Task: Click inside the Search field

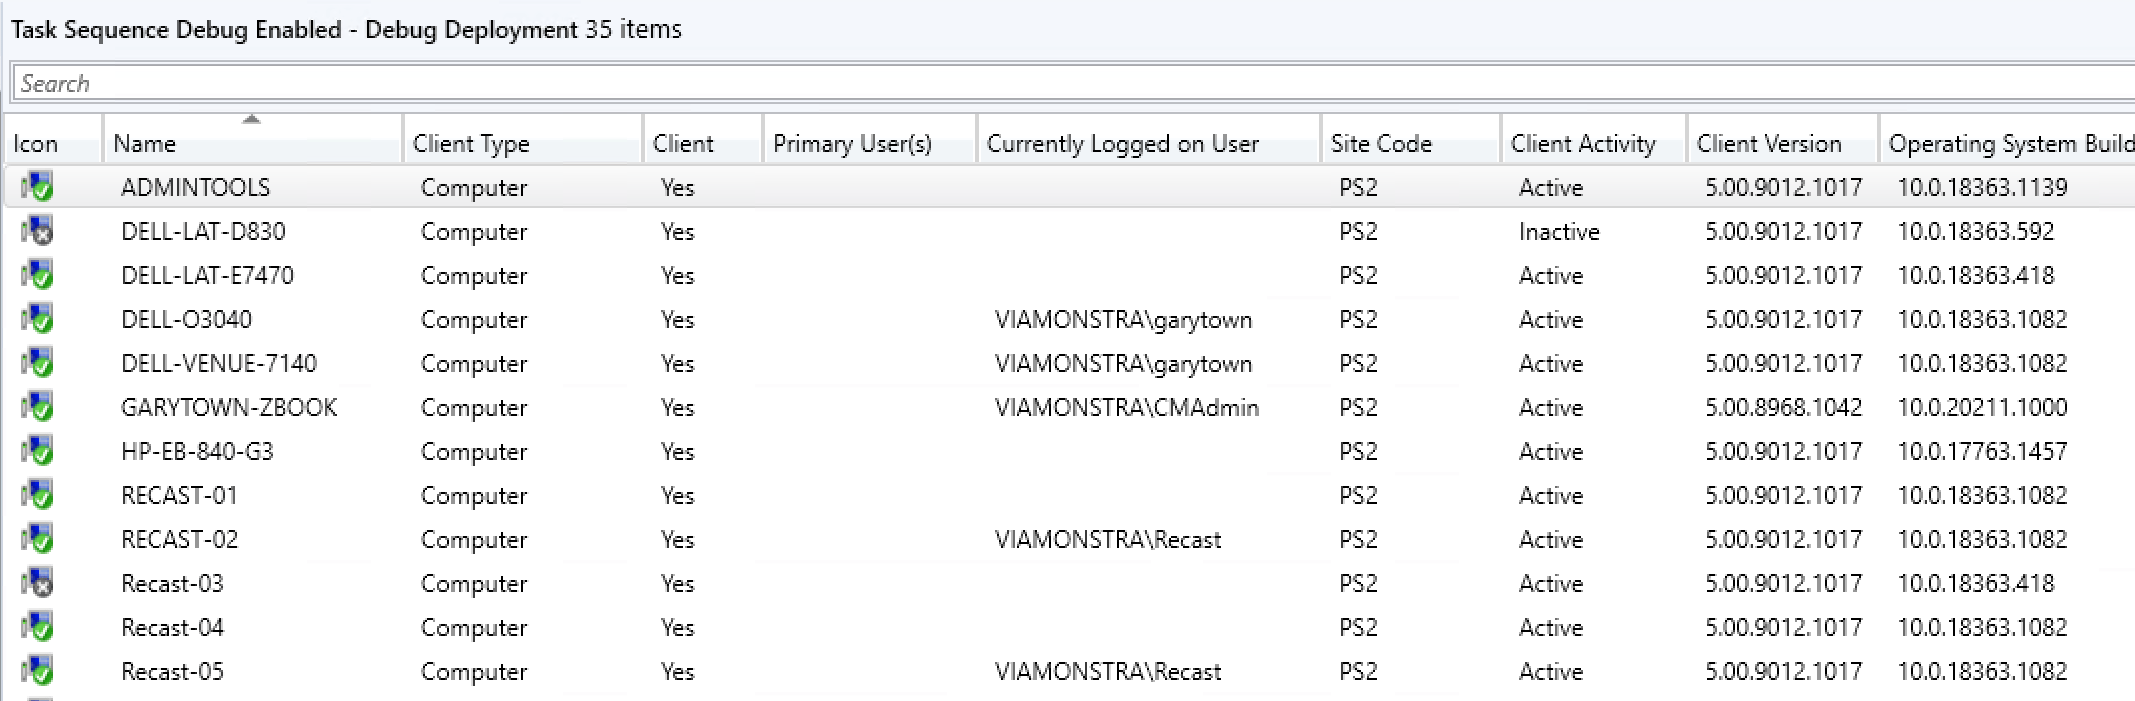Action: click(x=600, y=83)
